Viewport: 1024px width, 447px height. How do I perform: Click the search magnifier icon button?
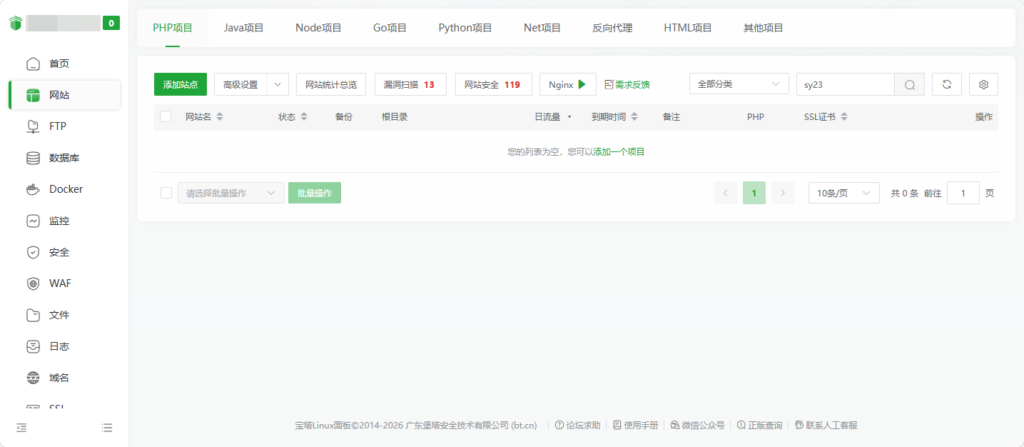[910, 84]
